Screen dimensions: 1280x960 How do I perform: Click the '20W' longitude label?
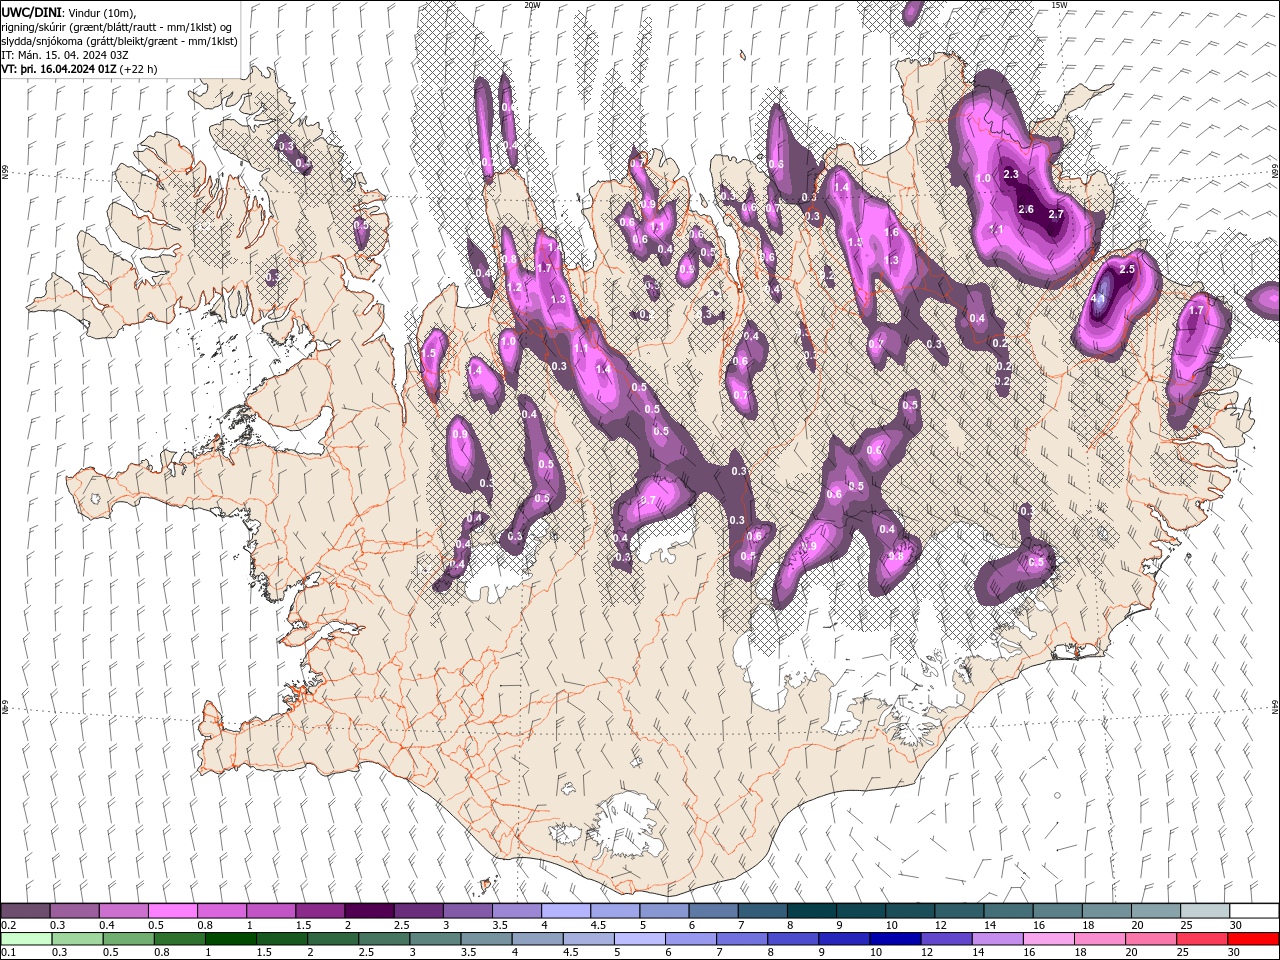click(x=532, y=5)
